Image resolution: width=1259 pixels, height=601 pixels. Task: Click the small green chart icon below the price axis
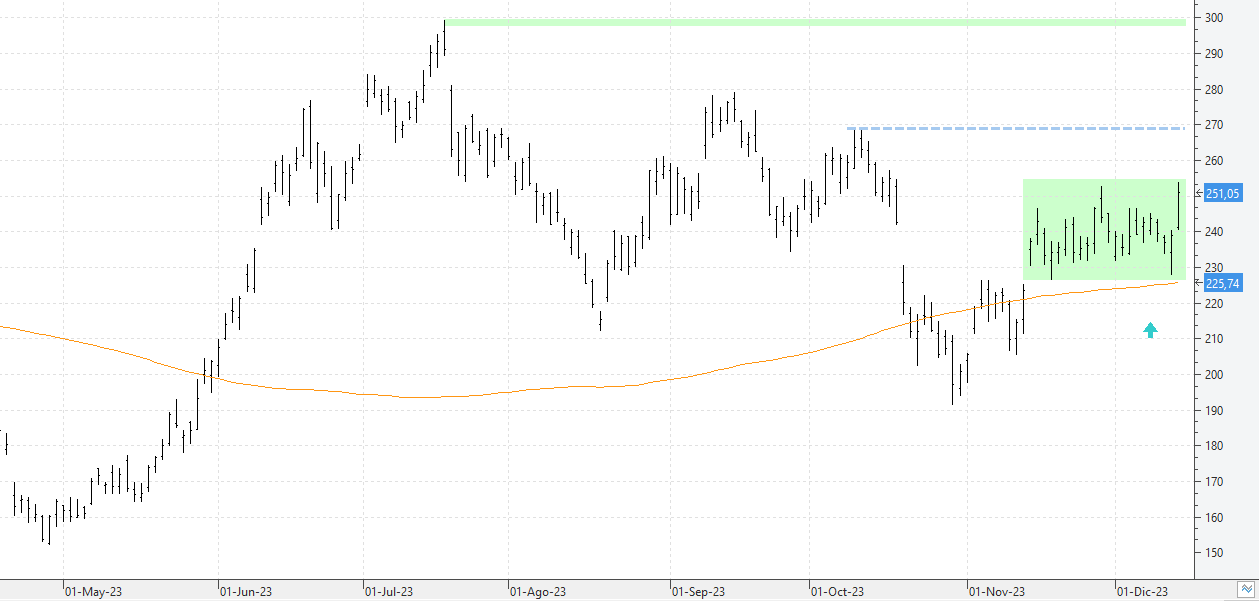pyautogui.click(x=1247, y=589)
